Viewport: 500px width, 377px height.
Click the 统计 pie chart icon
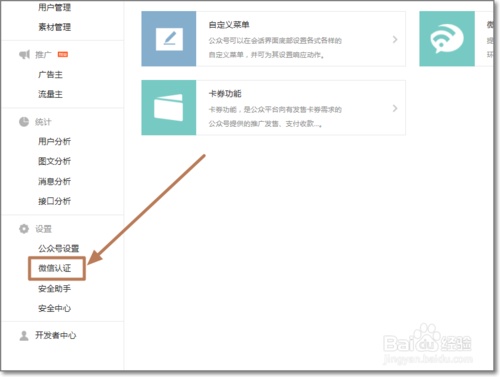(24, 122)
